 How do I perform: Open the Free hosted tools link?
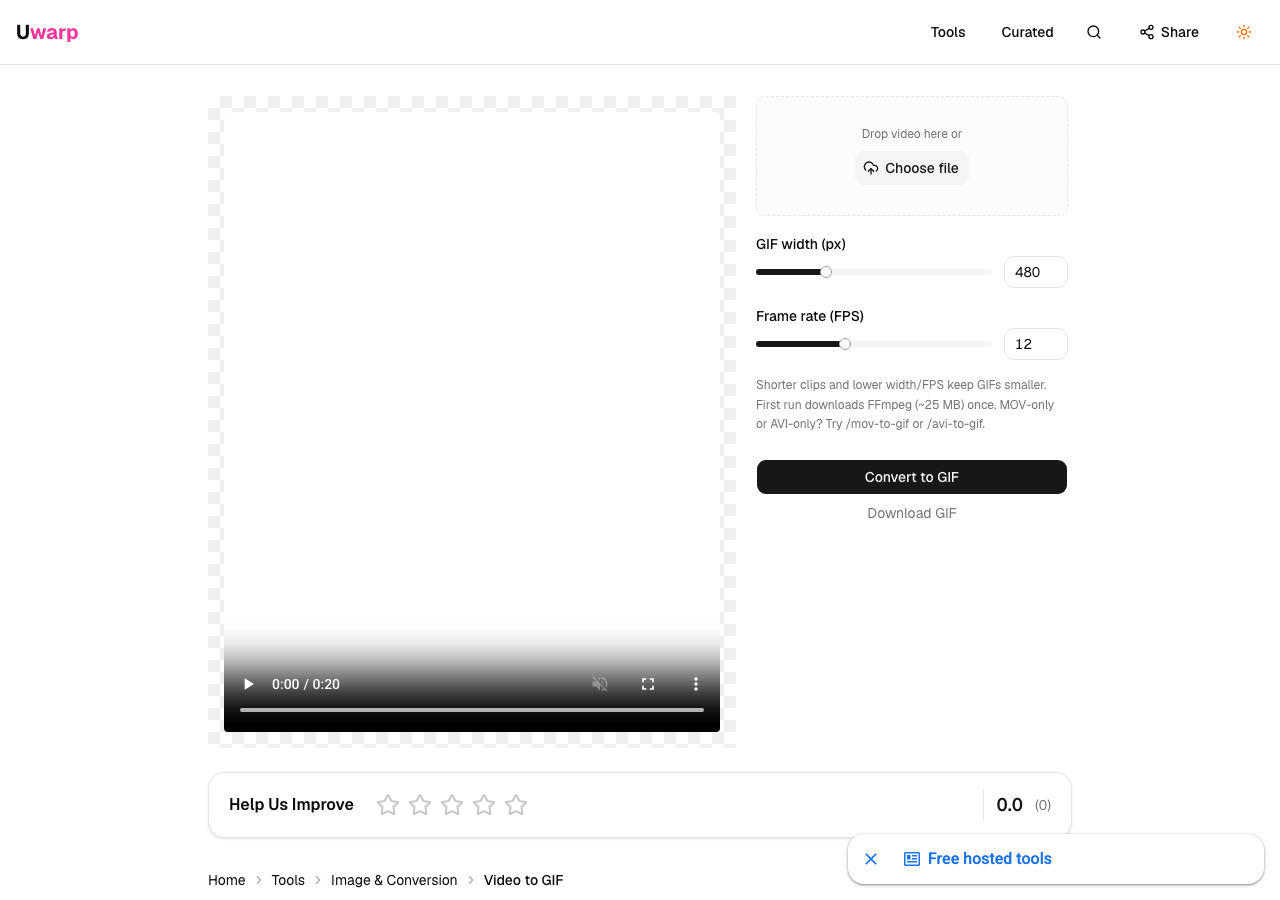(x=978, y=859)
